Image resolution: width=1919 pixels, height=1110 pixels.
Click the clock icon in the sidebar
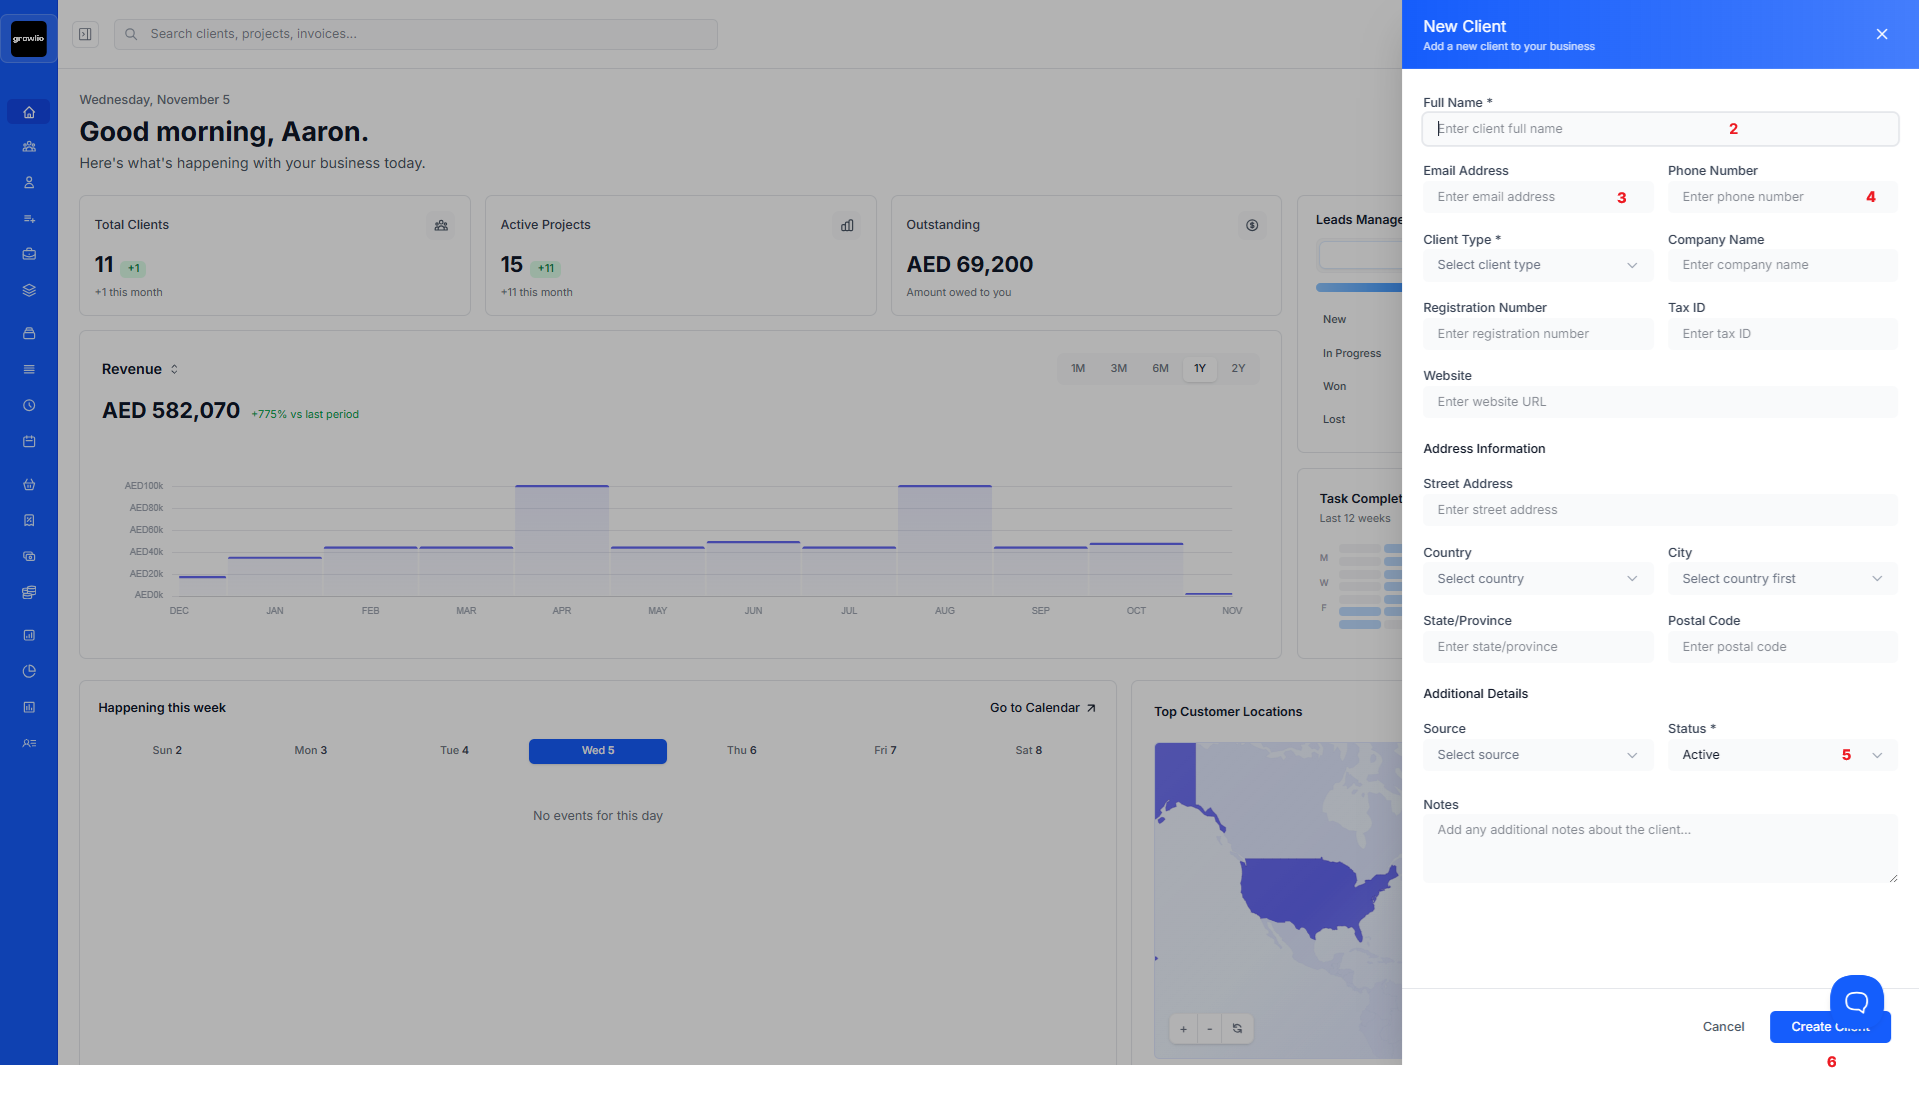pyautogui.click(x=29, y=405)
